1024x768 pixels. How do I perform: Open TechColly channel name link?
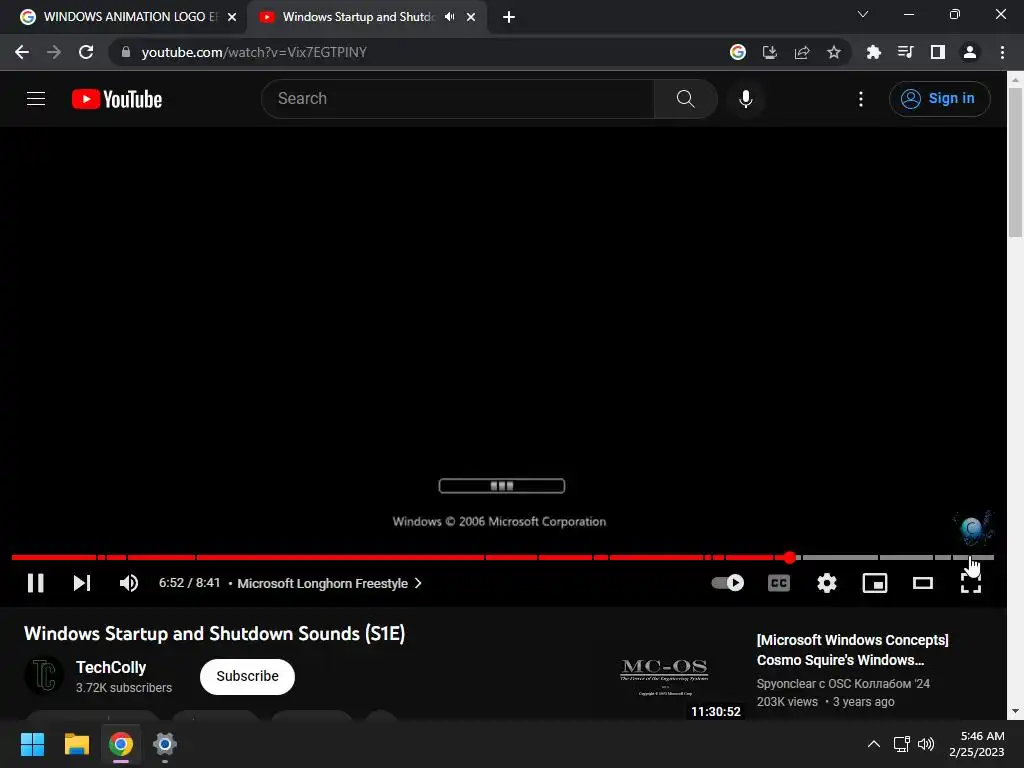[x=111, y=667]
